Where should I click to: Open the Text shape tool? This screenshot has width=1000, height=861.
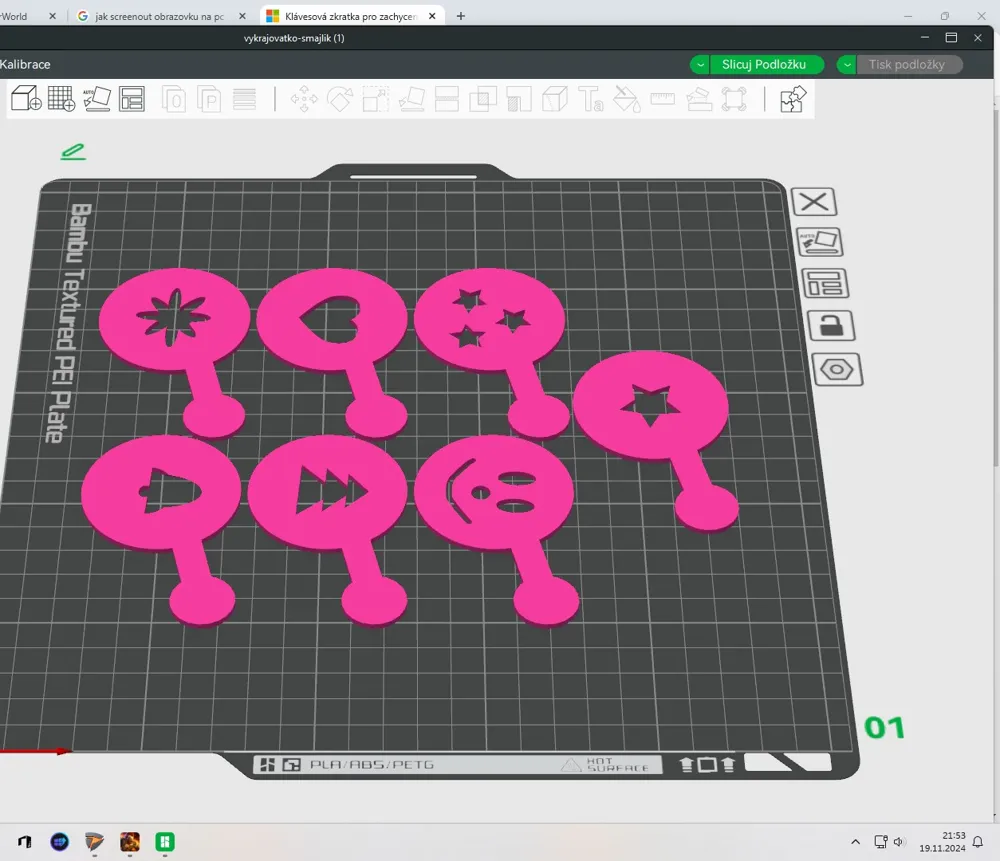(591, 99)
